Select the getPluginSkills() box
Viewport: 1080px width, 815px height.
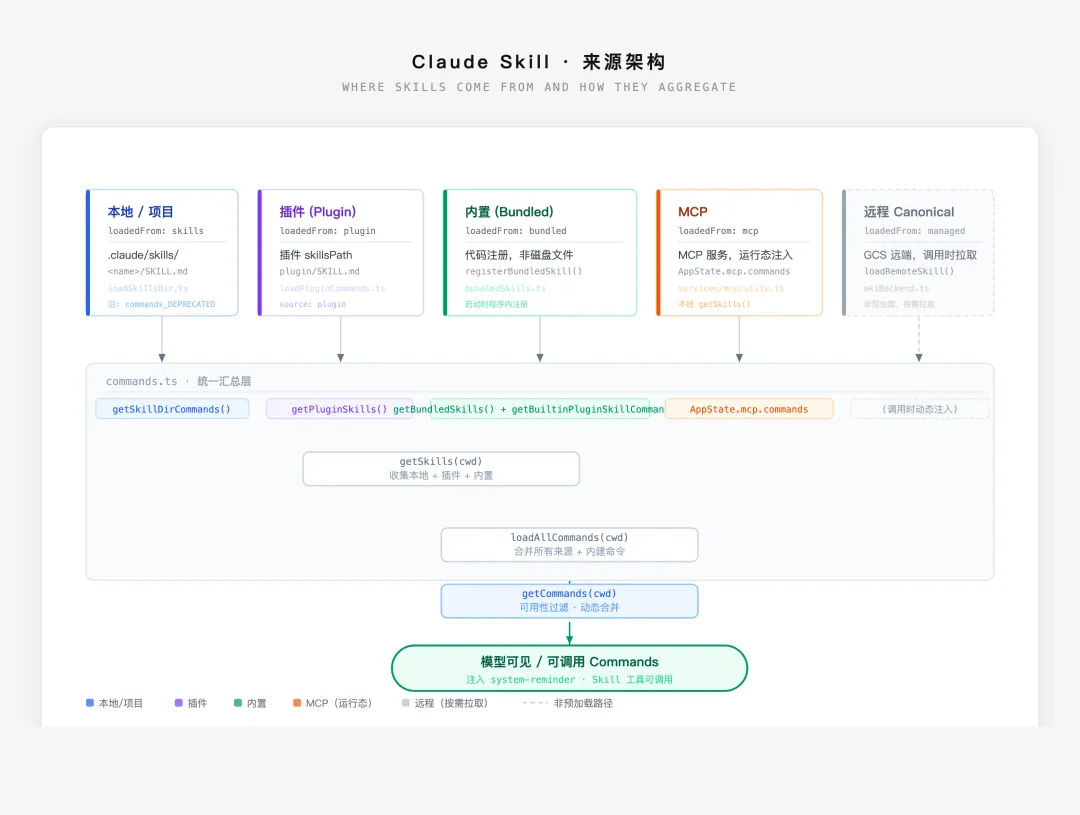pyautogui.click(x=340, y=409)
